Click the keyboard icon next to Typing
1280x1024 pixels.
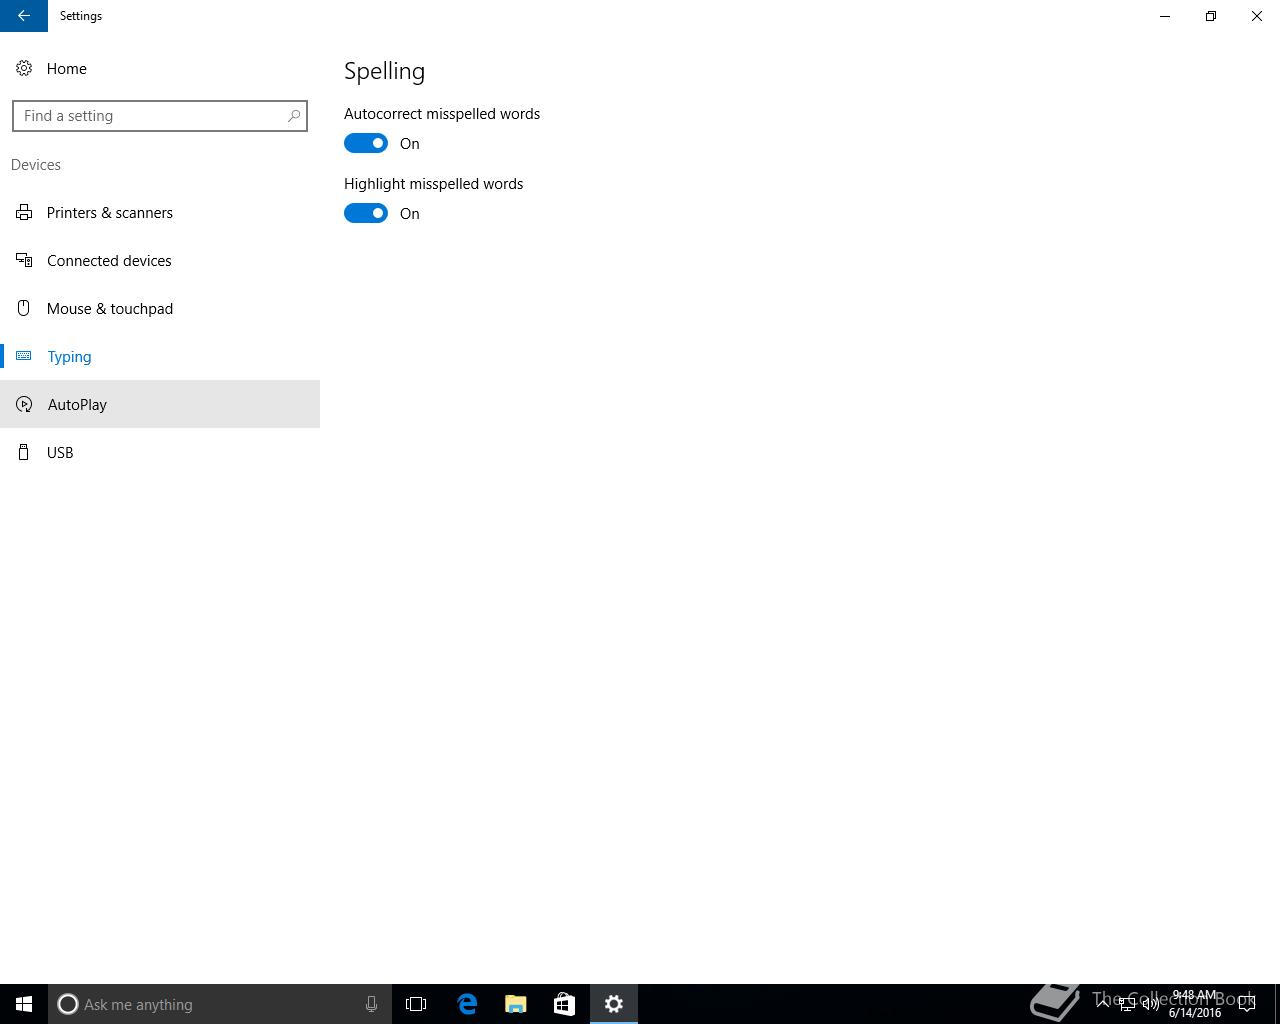(24, 356)
